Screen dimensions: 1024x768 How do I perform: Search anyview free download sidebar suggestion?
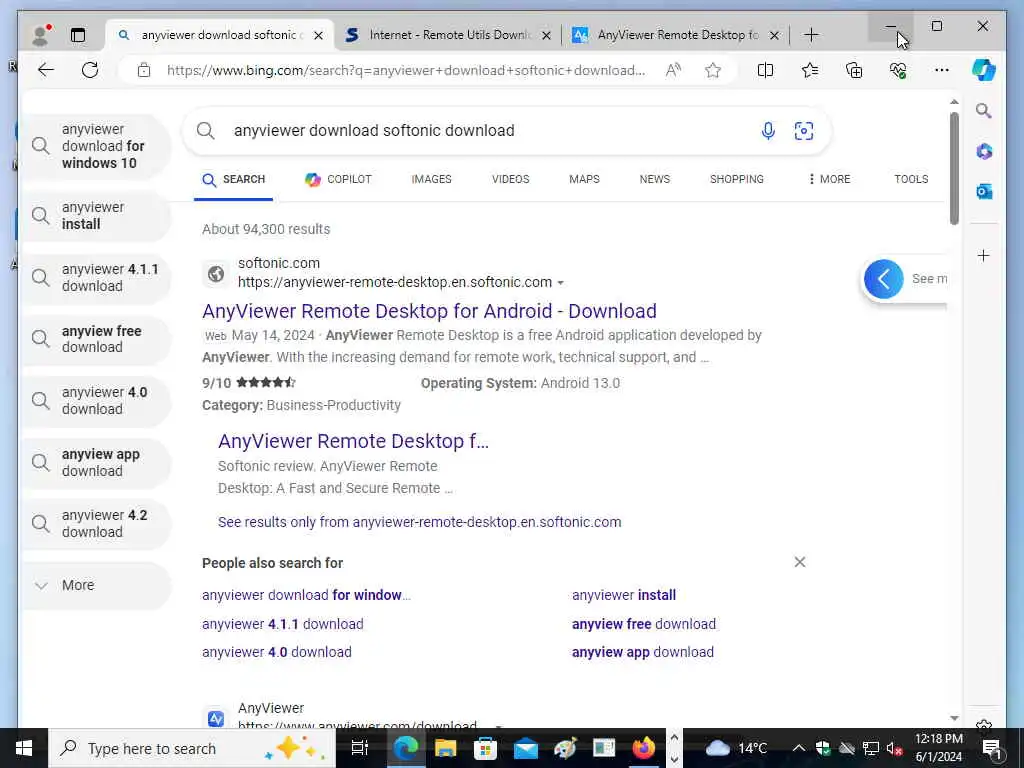pos(97,339)
